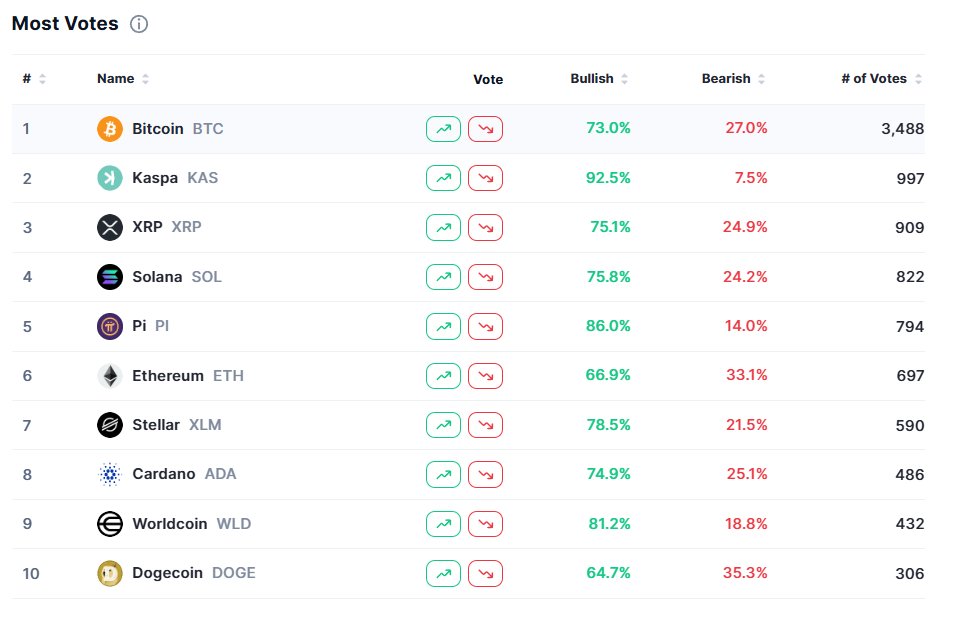Vote bullish on Solana
959x634 pixels.
pos(443,277)
